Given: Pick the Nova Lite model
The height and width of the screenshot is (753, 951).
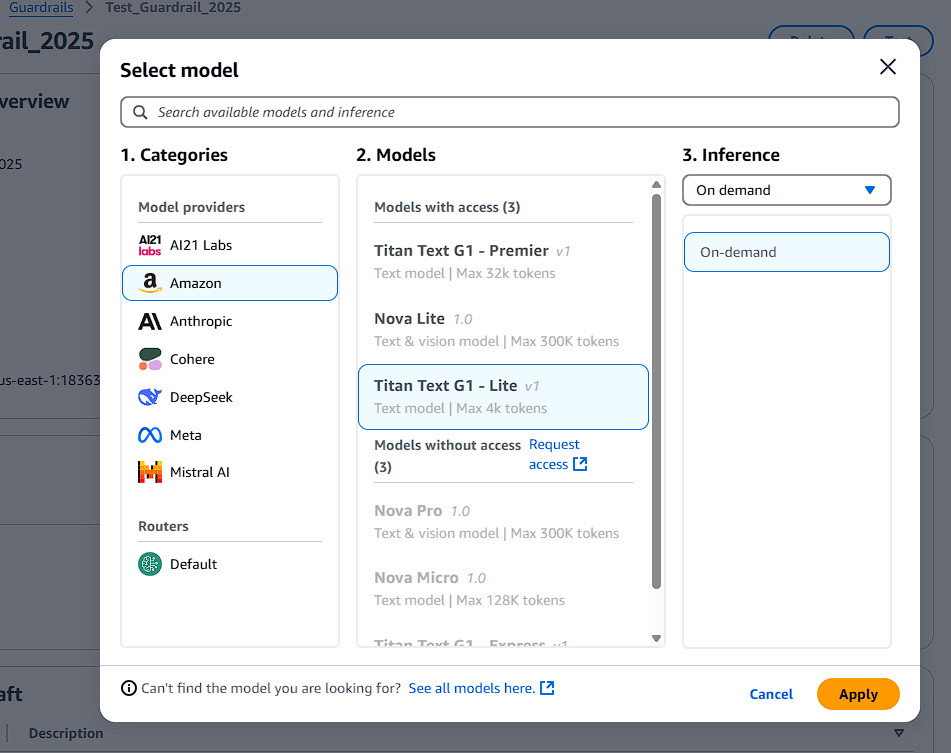Looking at the screenshot, I should tap(503, 330).
